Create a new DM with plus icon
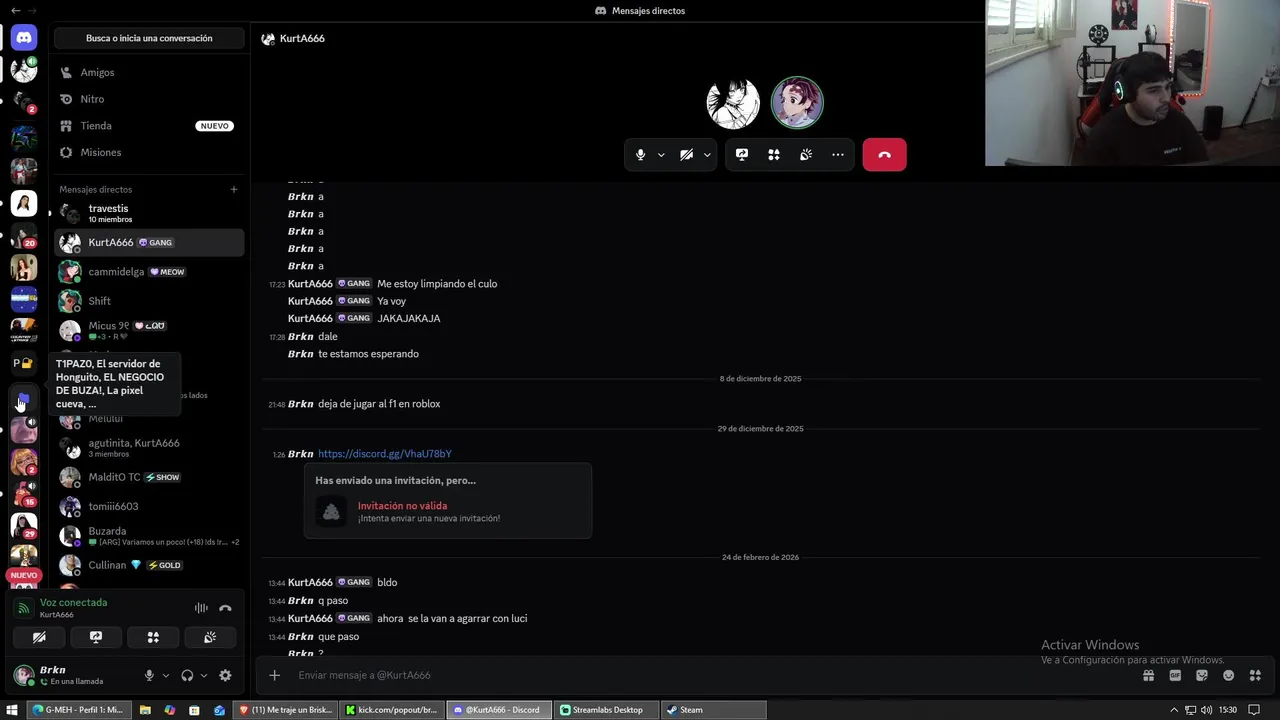1280x720 pixels. 234,189
